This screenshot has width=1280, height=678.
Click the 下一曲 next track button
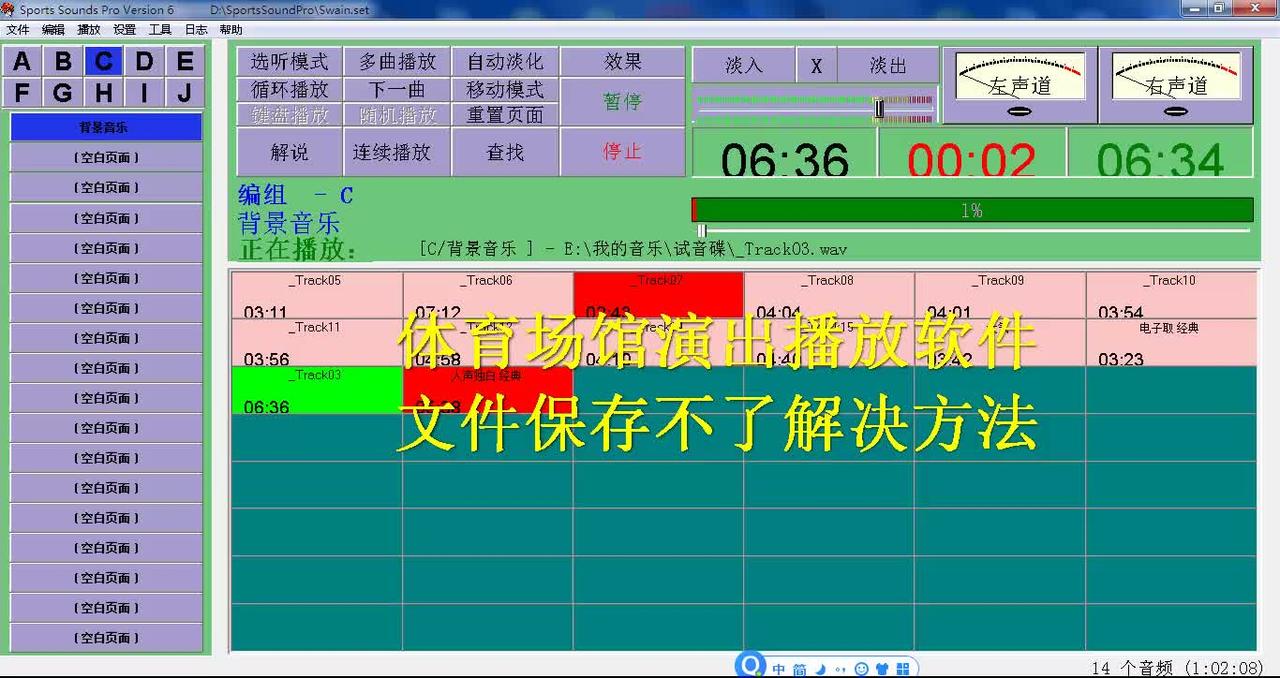click(x=396, y=89)
